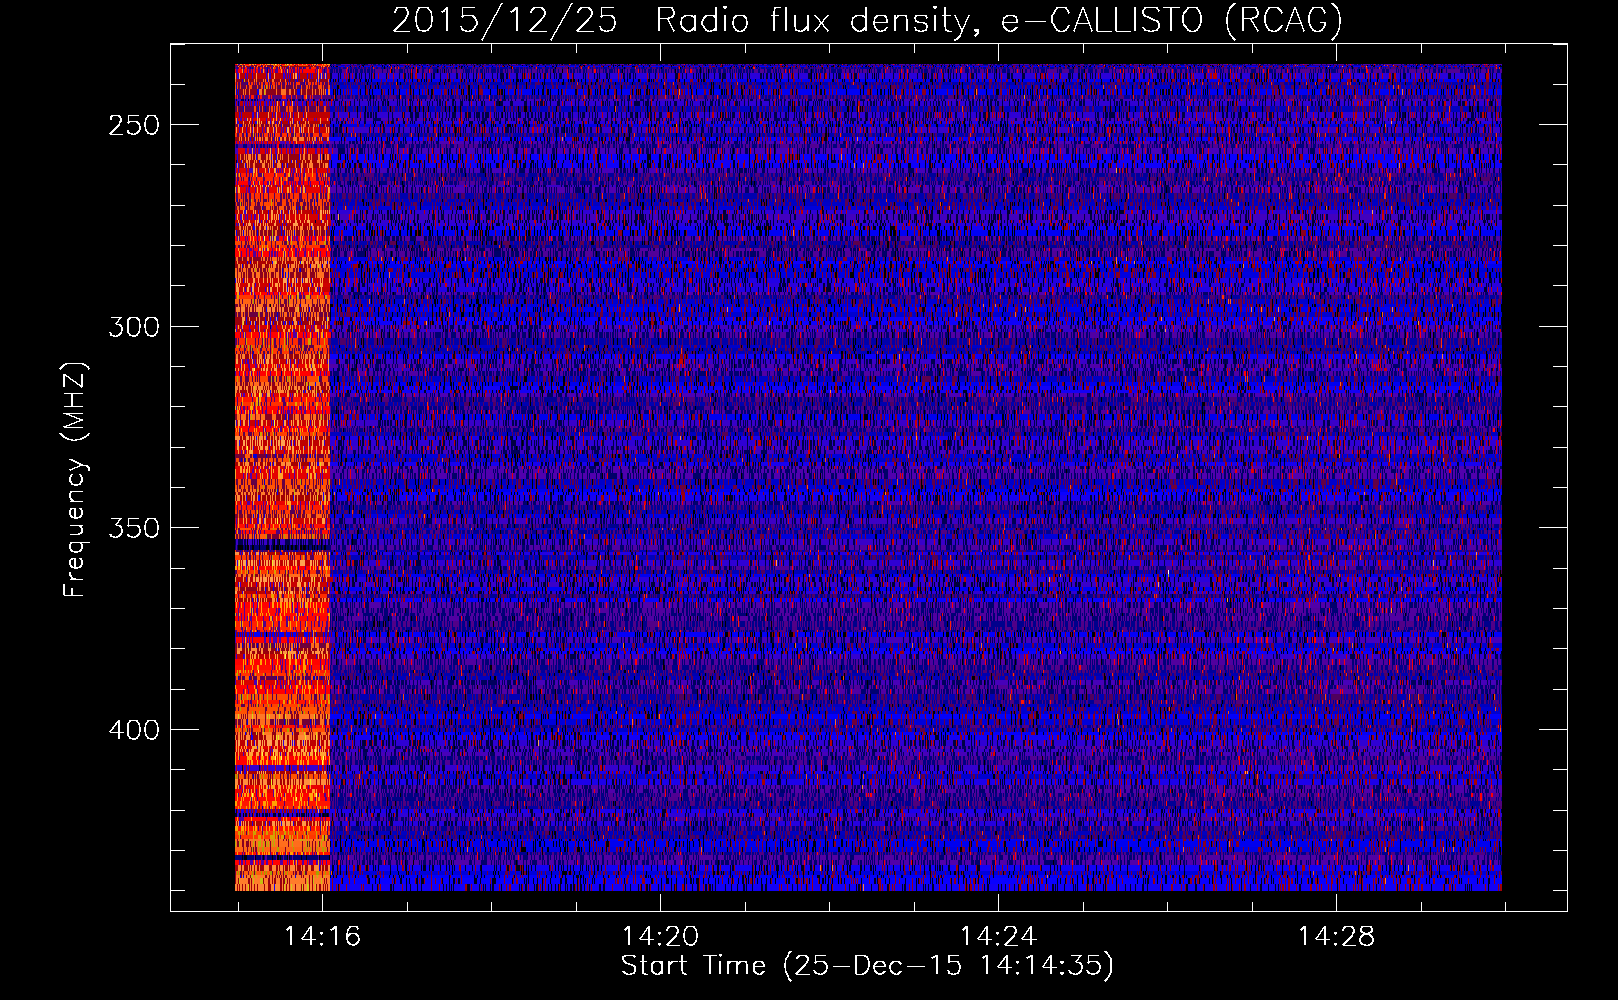Click the "Start Time (25-Dec-15 14:14:35)" label
Image resolution: width=1618 pixels, height=1000 pixels.
pos(867,966)
